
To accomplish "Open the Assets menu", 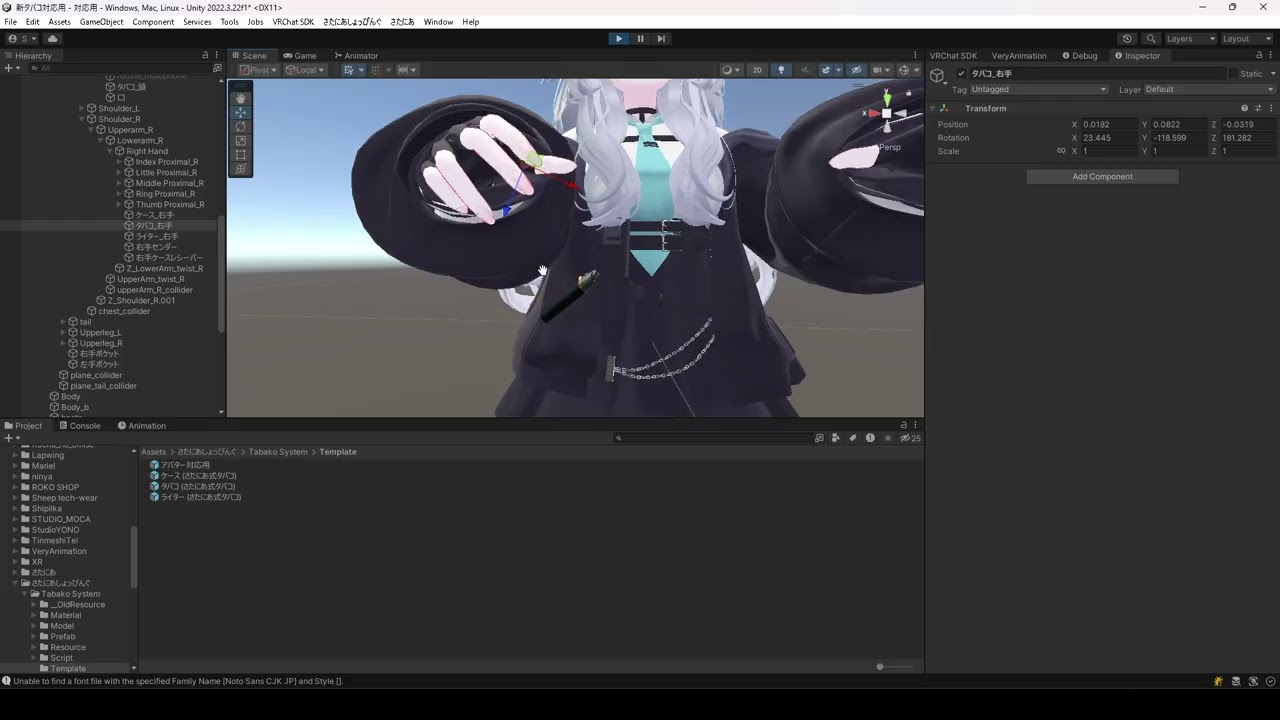I will click(x=59, y=22).
